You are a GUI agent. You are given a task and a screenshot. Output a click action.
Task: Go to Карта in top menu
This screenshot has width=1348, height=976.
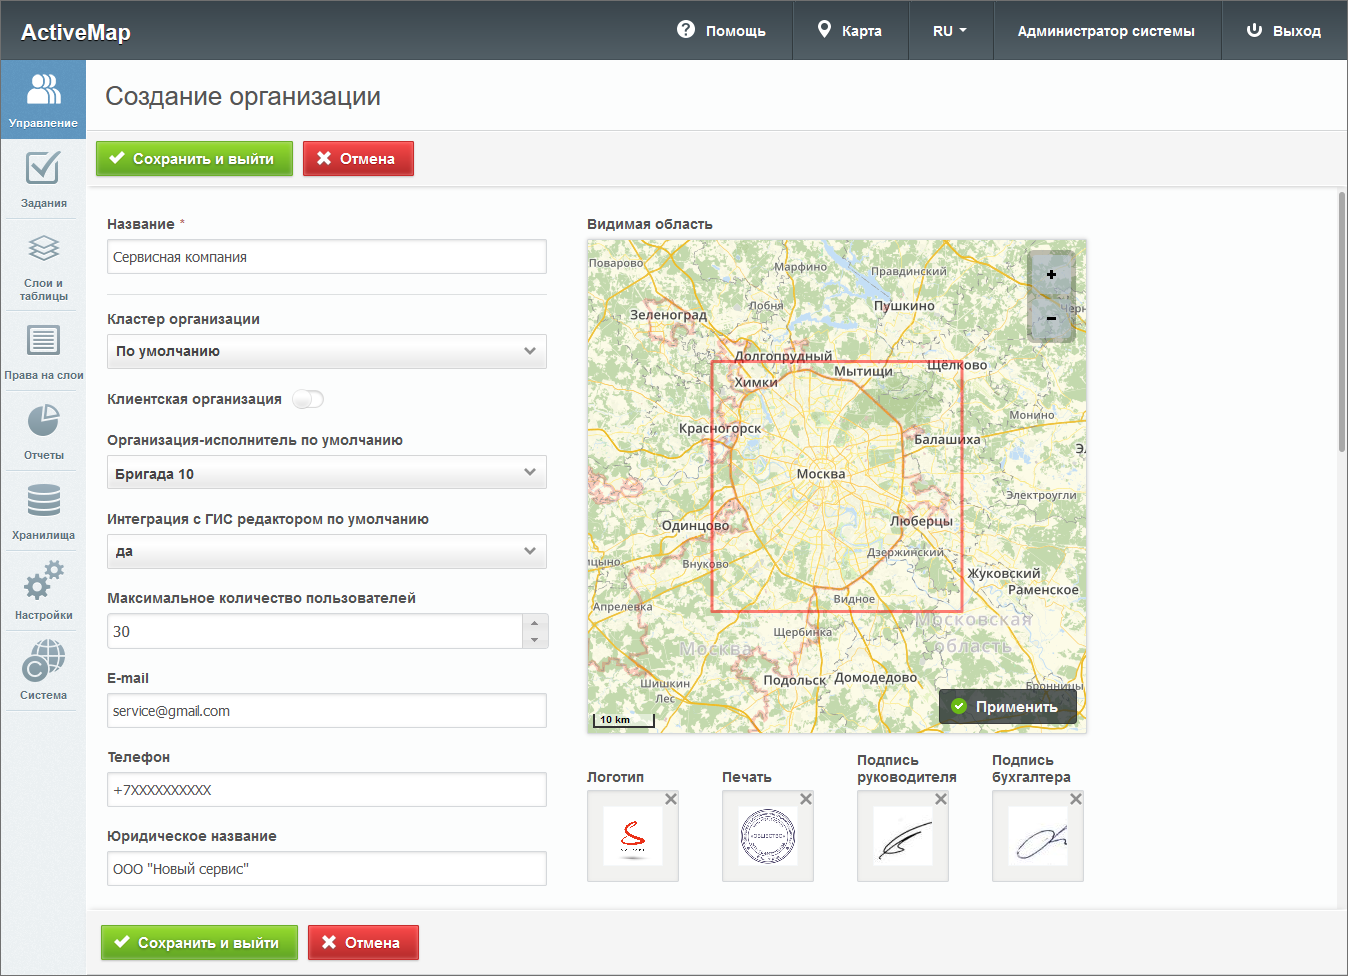coord(850,31)
